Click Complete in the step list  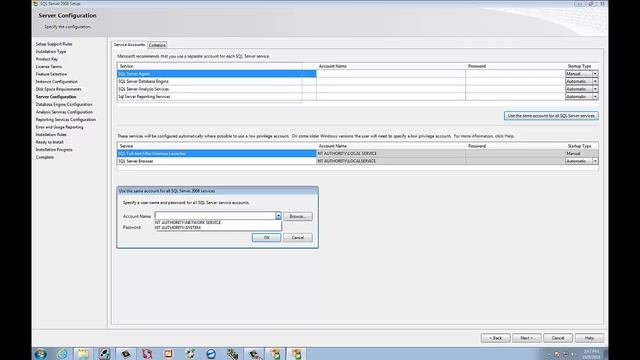click(x=44, y=157)
